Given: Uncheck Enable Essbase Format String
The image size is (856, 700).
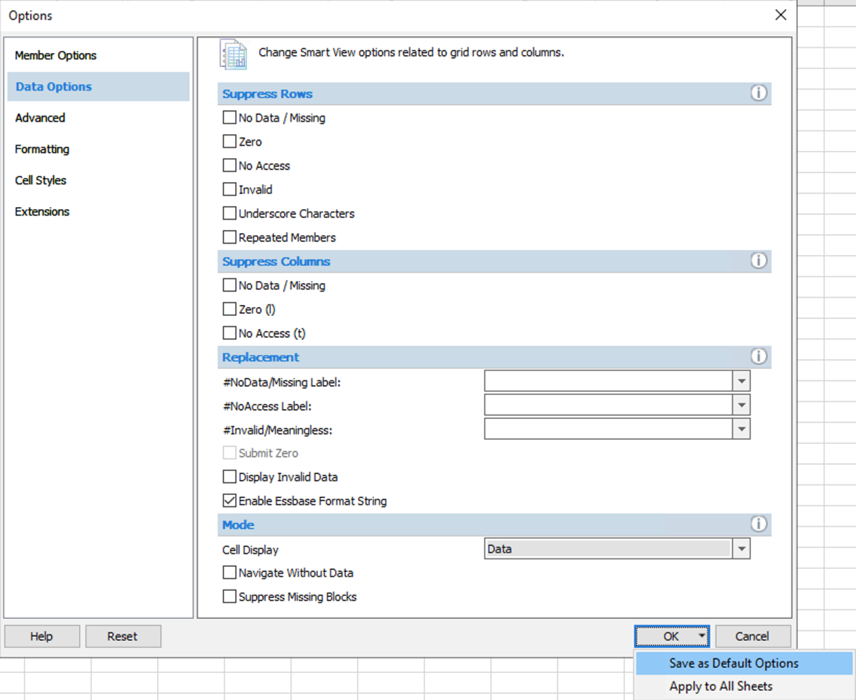Looking at the screenshot, I should [x=230, y=501].
